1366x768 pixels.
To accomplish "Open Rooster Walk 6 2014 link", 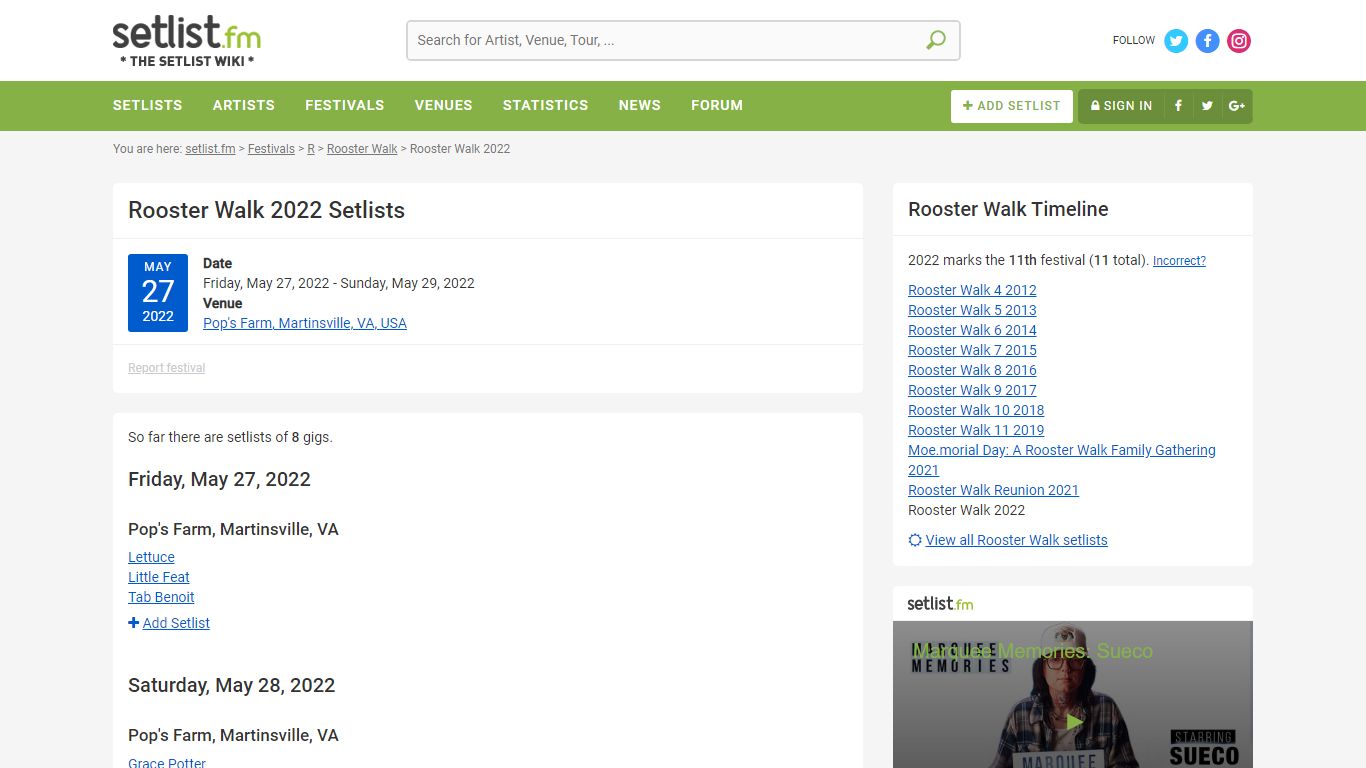I will click(x=972, y=330).
